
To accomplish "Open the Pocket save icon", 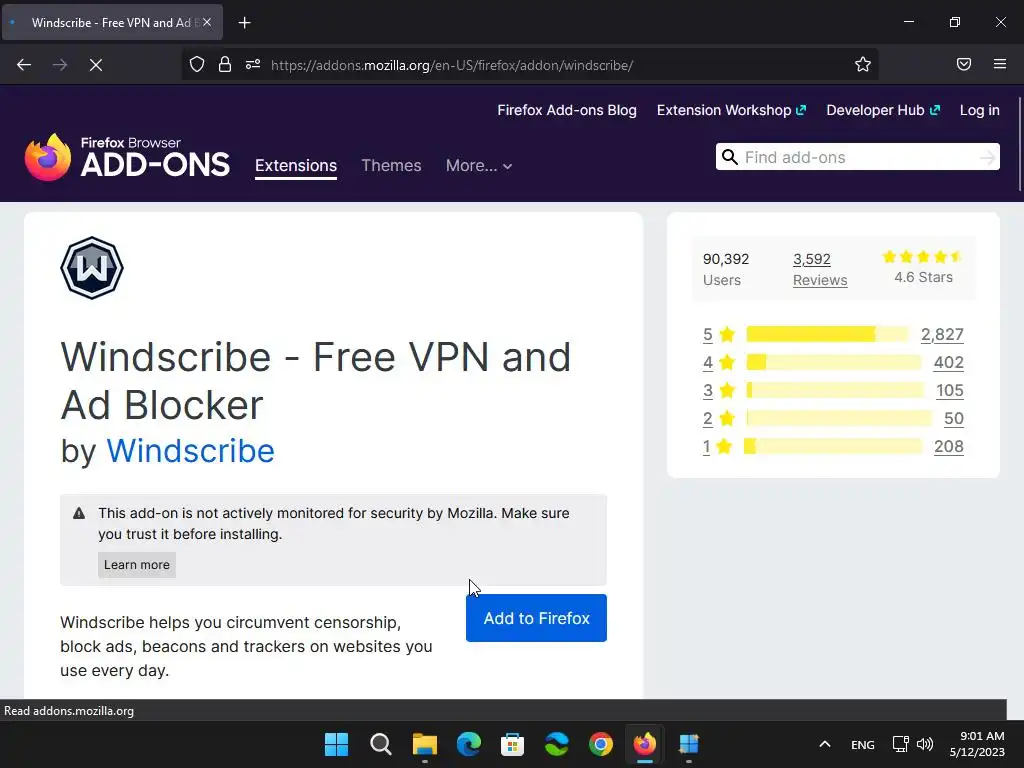I will coord(963,65).
